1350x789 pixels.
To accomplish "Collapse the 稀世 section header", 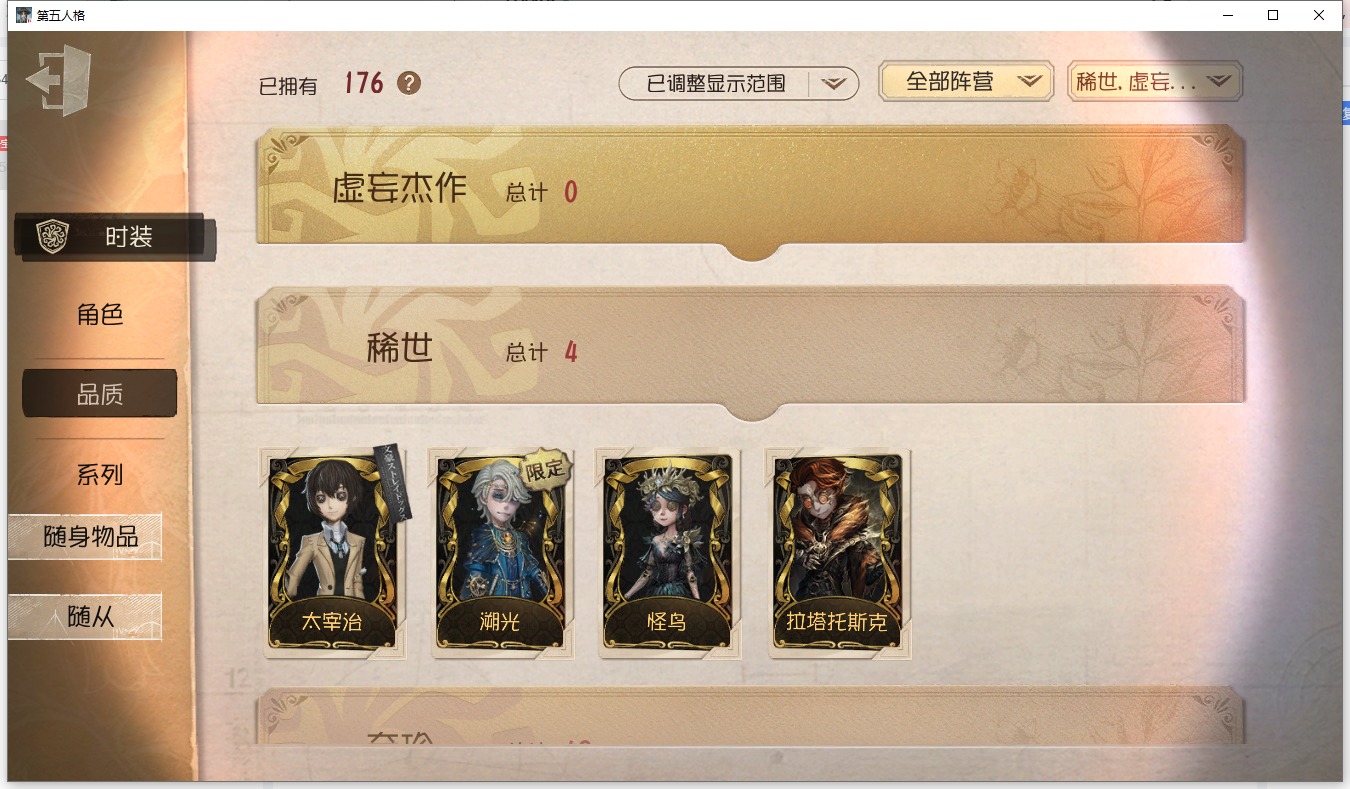I will (750, 351).
